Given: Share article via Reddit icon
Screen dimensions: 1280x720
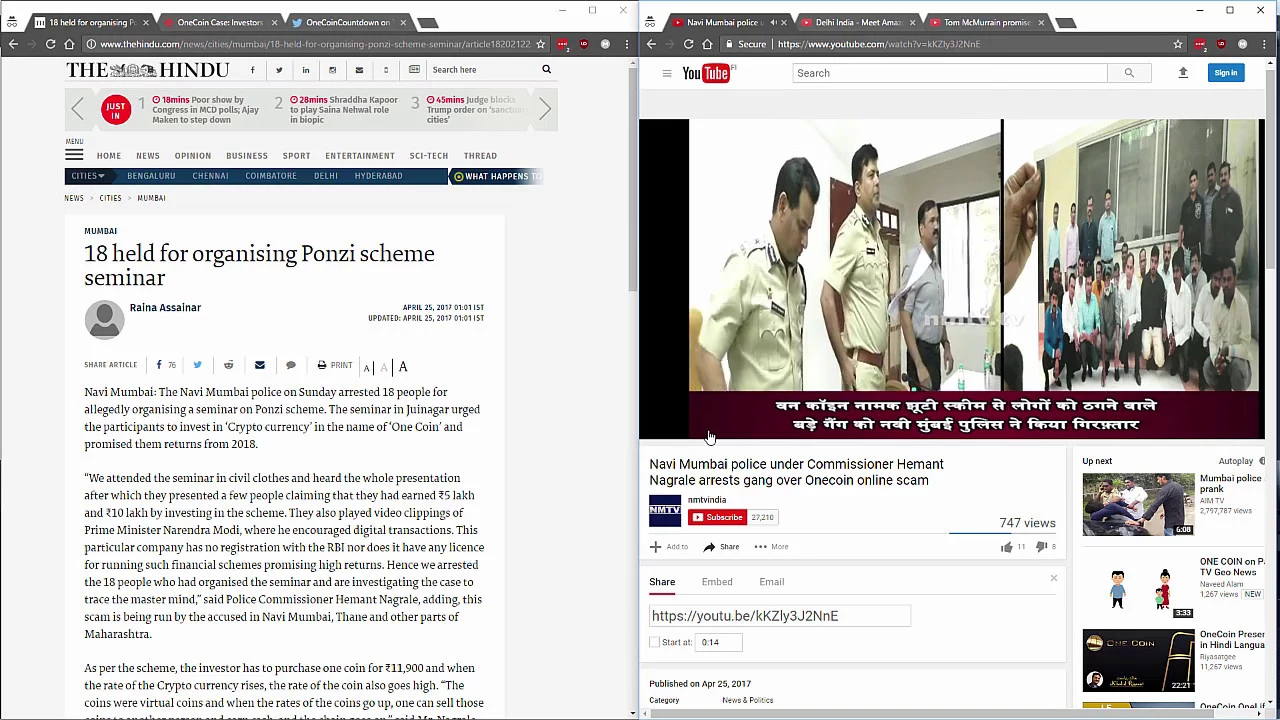Looking at the screenshot, I should (x=228, y=365).
